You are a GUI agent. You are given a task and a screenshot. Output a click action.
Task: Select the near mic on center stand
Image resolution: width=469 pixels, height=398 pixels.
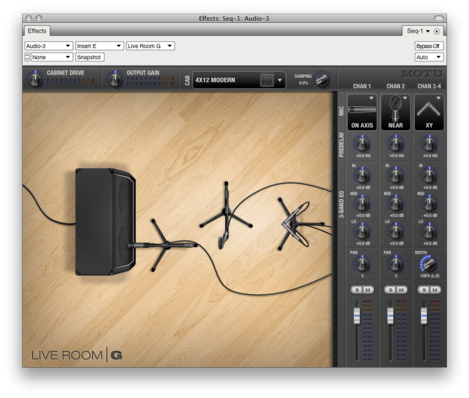[226, 215]
